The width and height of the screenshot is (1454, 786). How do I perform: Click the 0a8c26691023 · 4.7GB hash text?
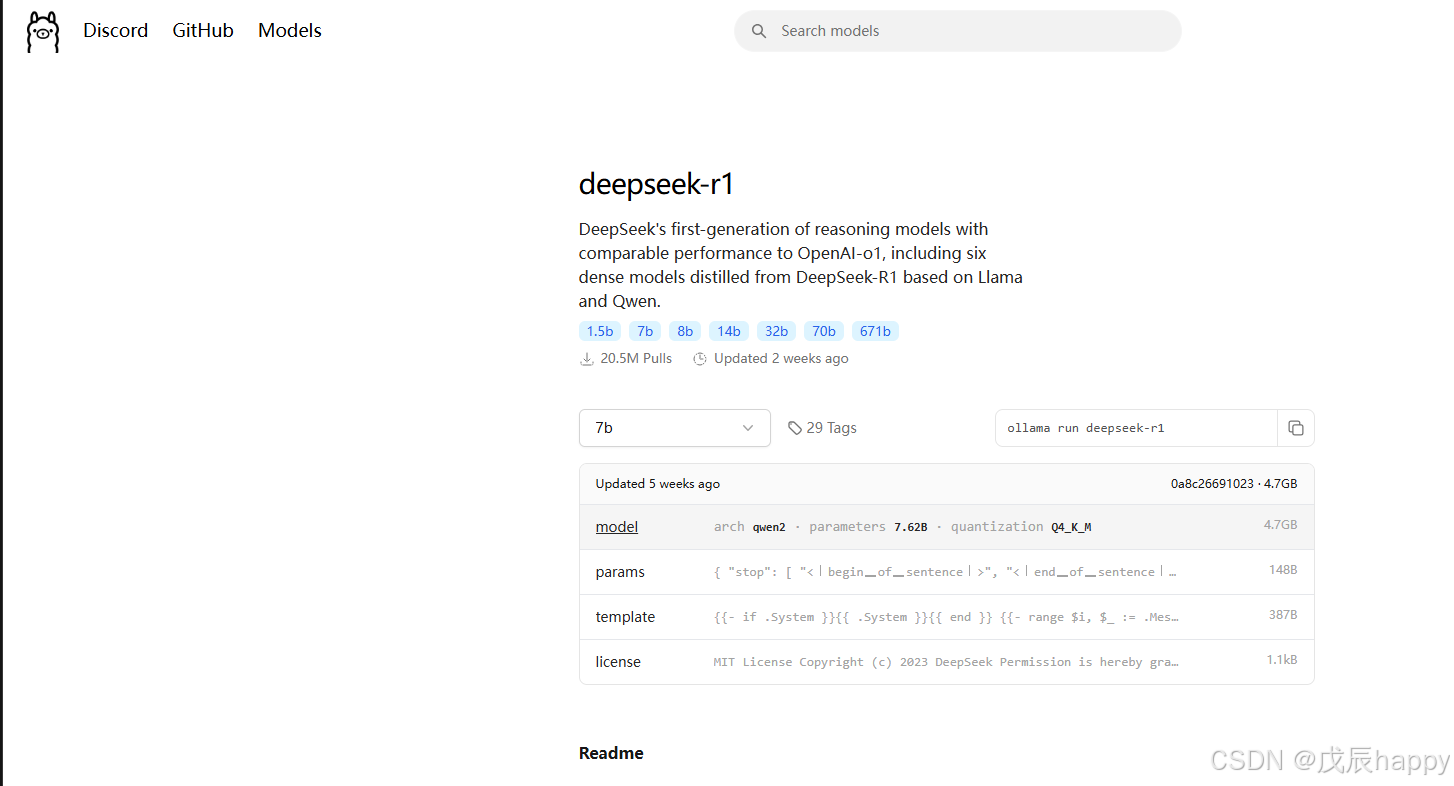pyautogui.click(x=1234, y=484)
